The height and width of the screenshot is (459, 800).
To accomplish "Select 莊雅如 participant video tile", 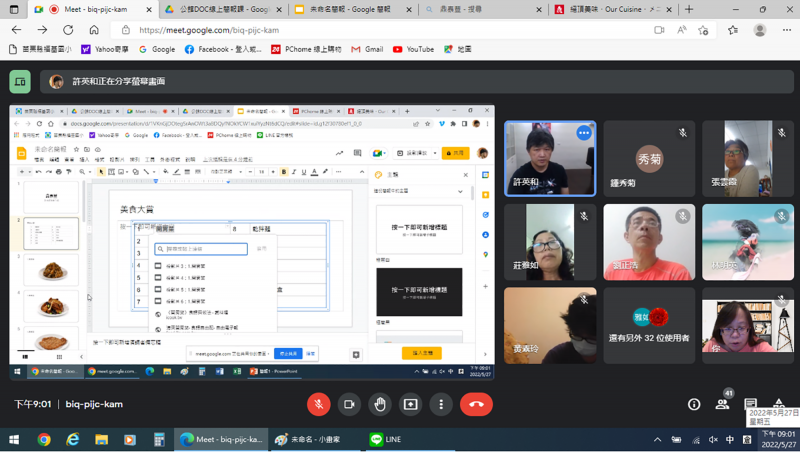I will [x=550, y=242].
